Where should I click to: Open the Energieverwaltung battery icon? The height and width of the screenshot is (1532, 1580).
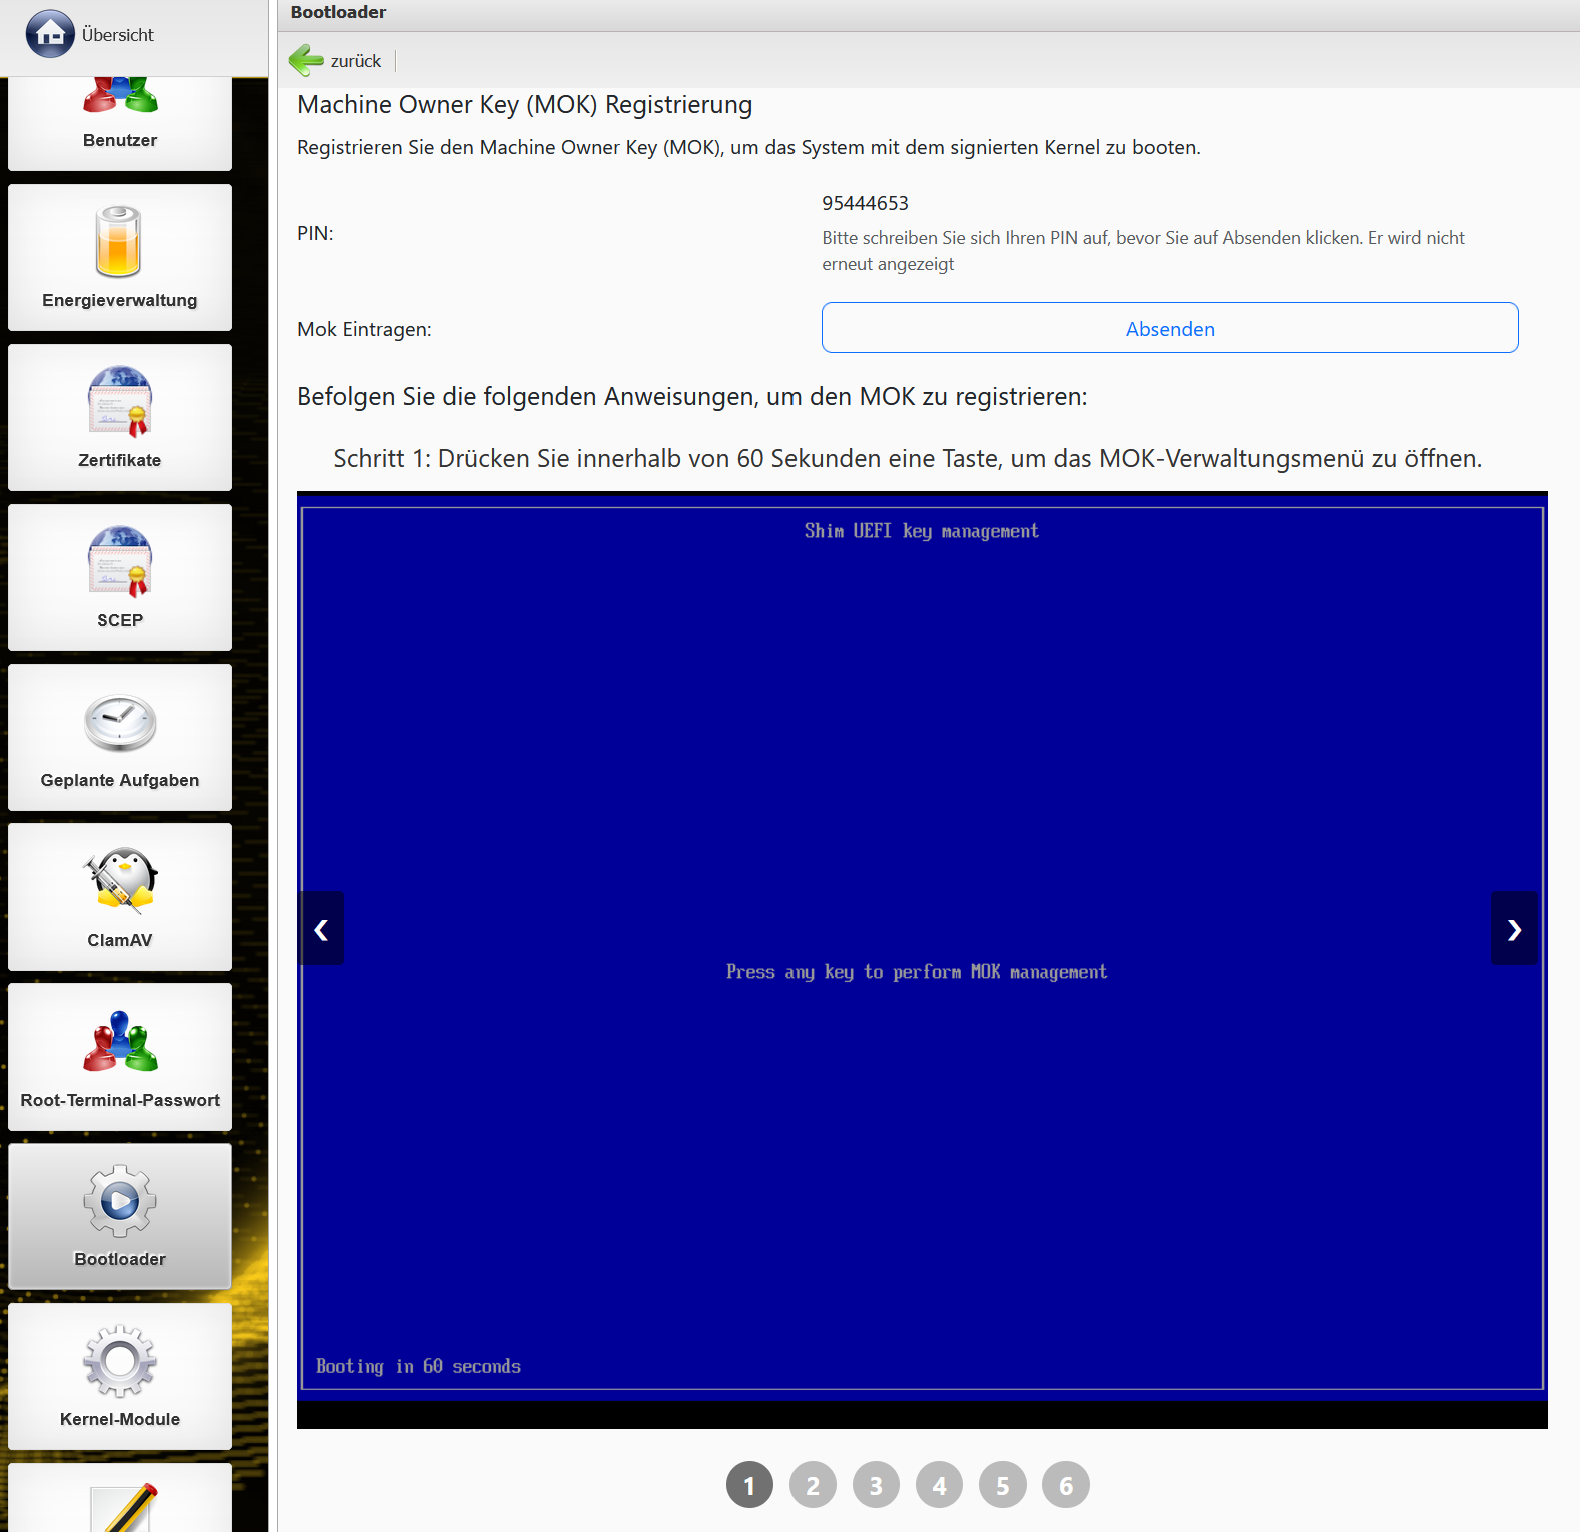pos(119,242)
